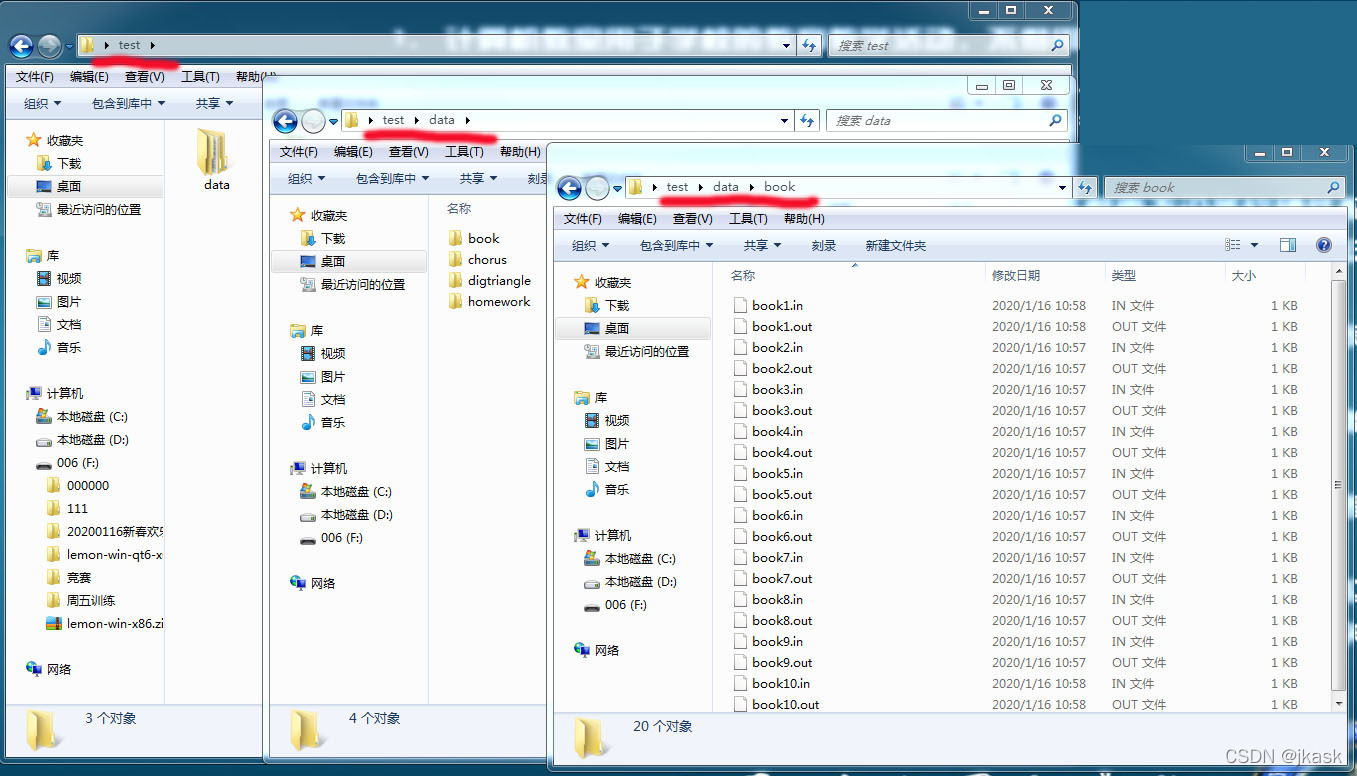Click the test breadcrumb in the book address bar

(x=678, y=187)
